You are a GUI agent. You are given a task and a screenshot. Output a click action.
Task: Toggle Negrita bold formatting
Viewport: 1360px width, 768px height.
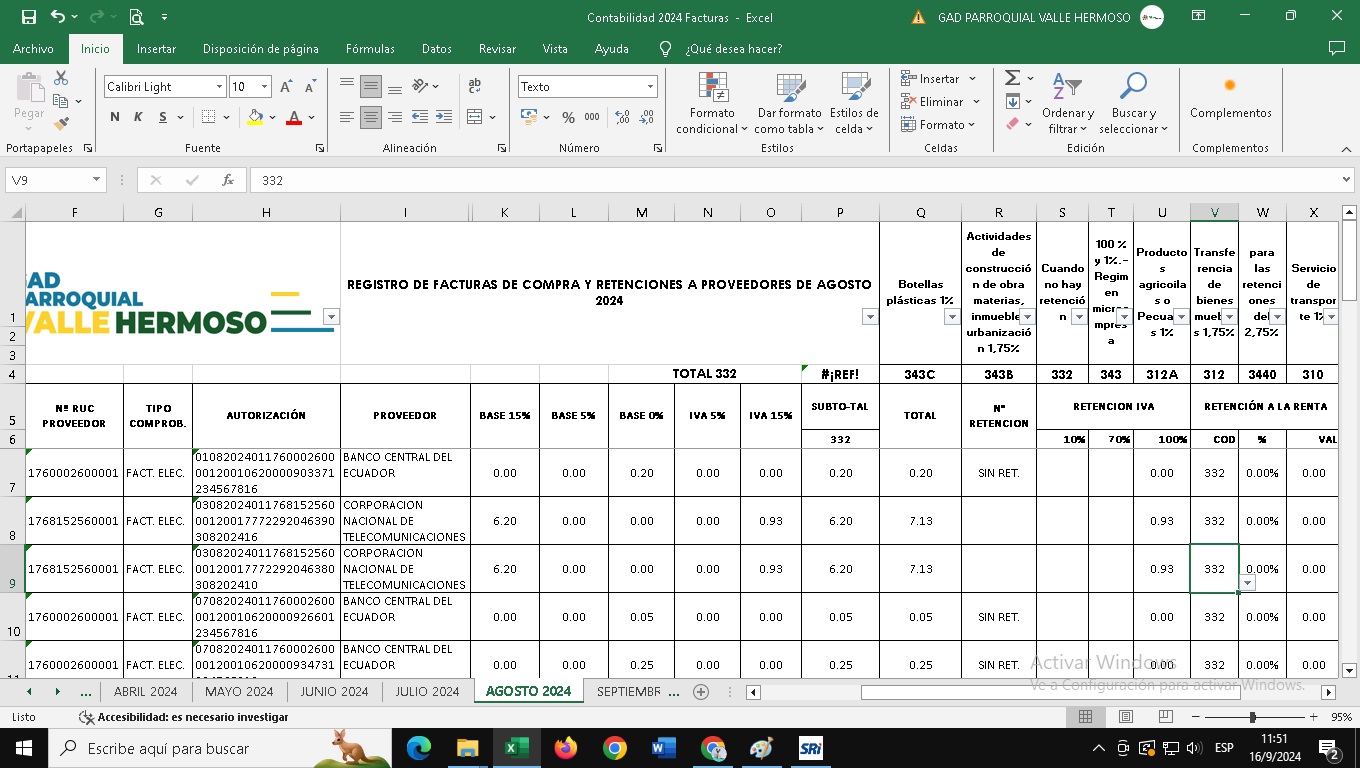[114, 118]
